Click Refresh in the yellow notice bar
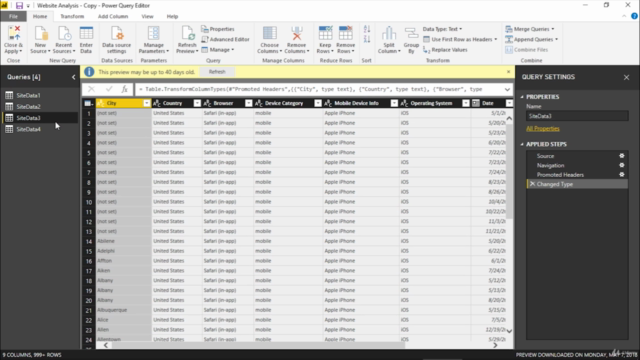The image size is (640, 360). coord(217,72)
